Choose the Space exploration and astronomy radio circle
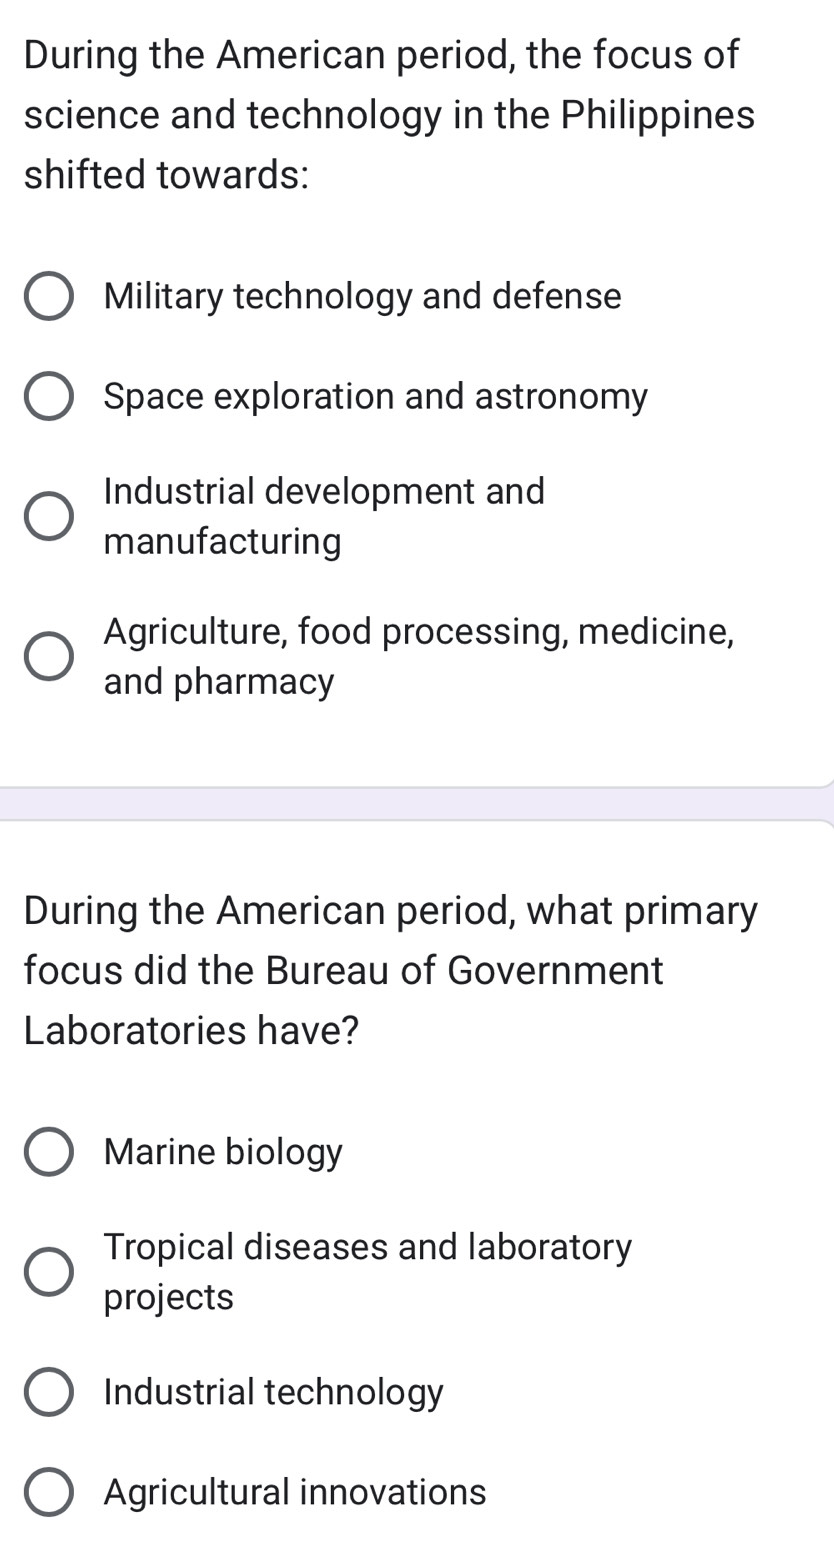 tap(48, 397)
